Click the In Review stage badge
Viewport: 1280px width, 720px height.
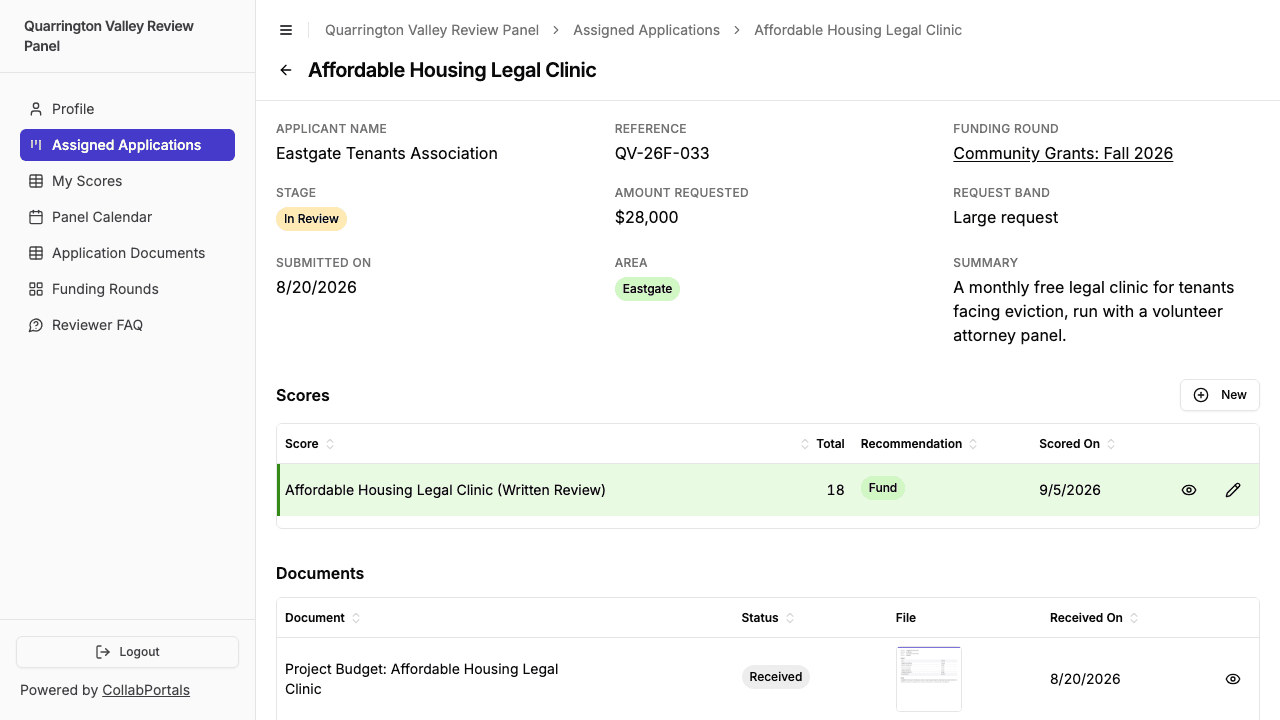pyautogui.click(x=312, y=219)
